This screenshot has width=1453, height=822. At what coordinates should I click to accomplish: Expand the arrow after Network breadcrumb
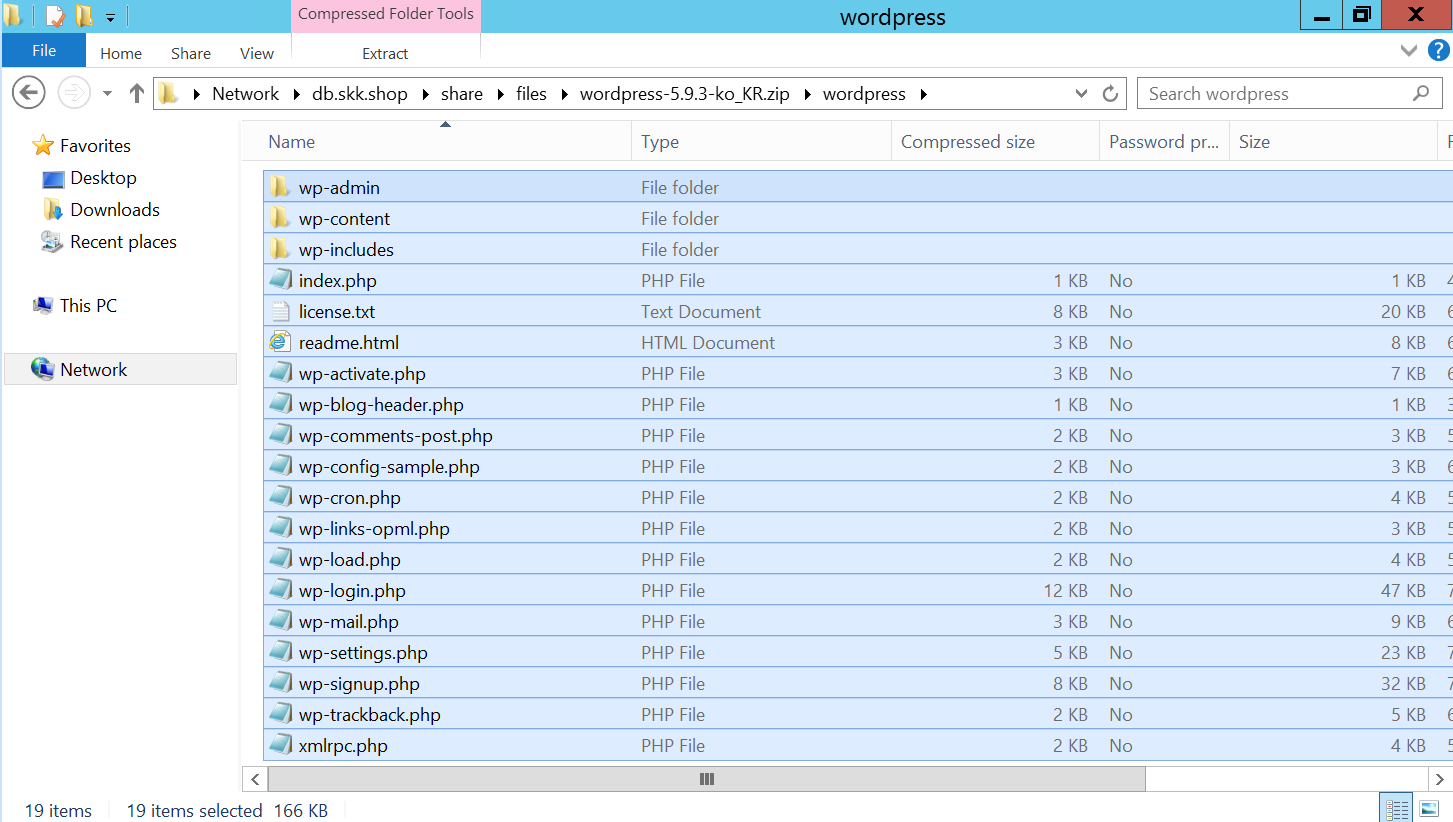[x=296, y=94]
